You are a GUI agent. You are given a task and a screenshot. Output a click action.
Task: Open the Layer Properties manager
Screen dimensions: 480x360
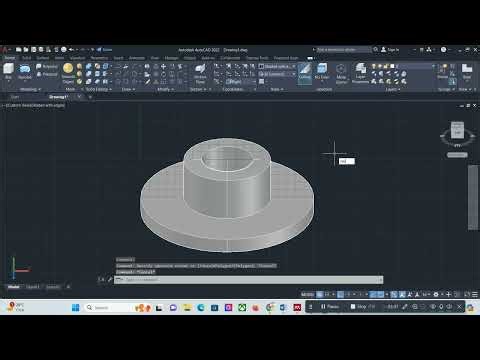click(x=360, y=73)
